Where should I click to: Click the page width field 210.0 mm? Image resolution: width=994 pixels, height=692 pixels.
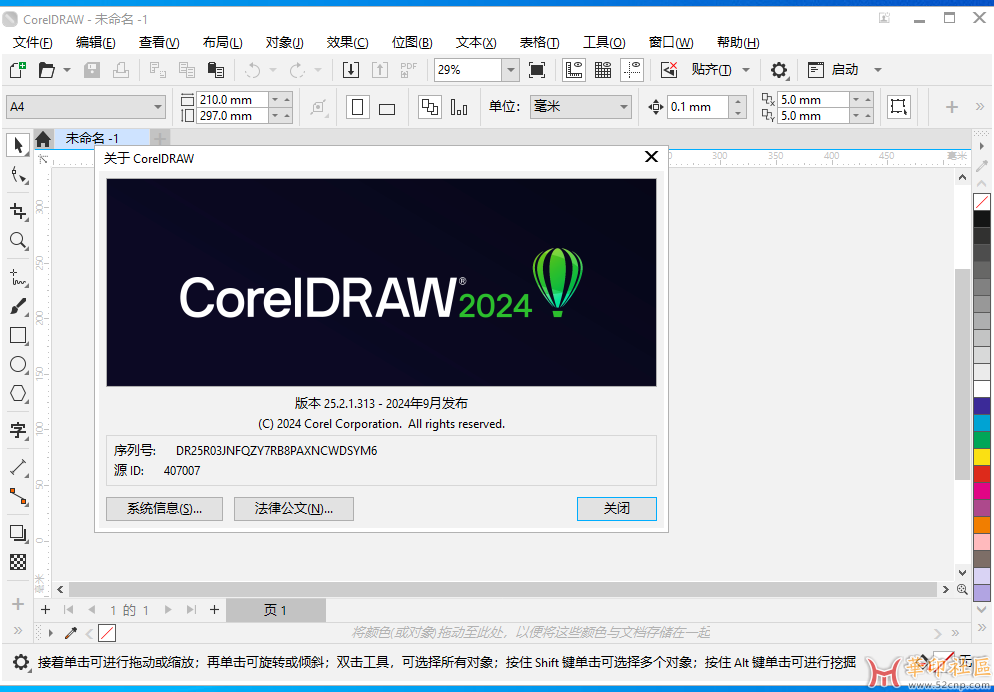[x=232, y=99]
